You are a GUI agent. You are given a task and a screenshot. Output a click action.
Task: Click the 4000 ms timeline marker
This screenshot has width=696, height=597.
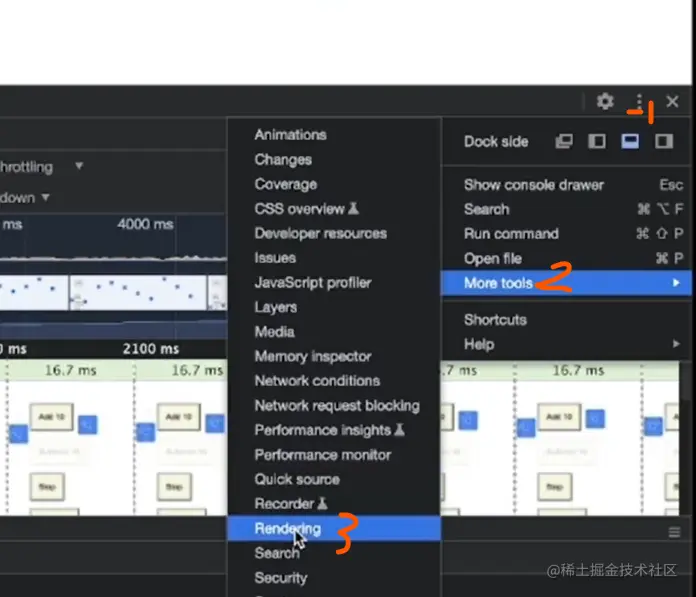145,224
